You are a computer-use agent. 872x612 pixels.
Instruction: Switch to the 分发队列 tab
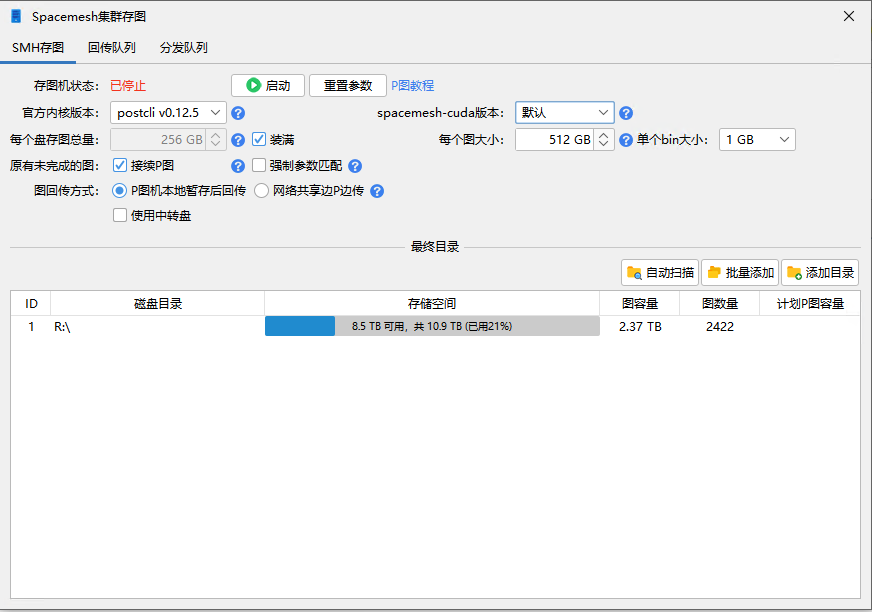(184, 48)
